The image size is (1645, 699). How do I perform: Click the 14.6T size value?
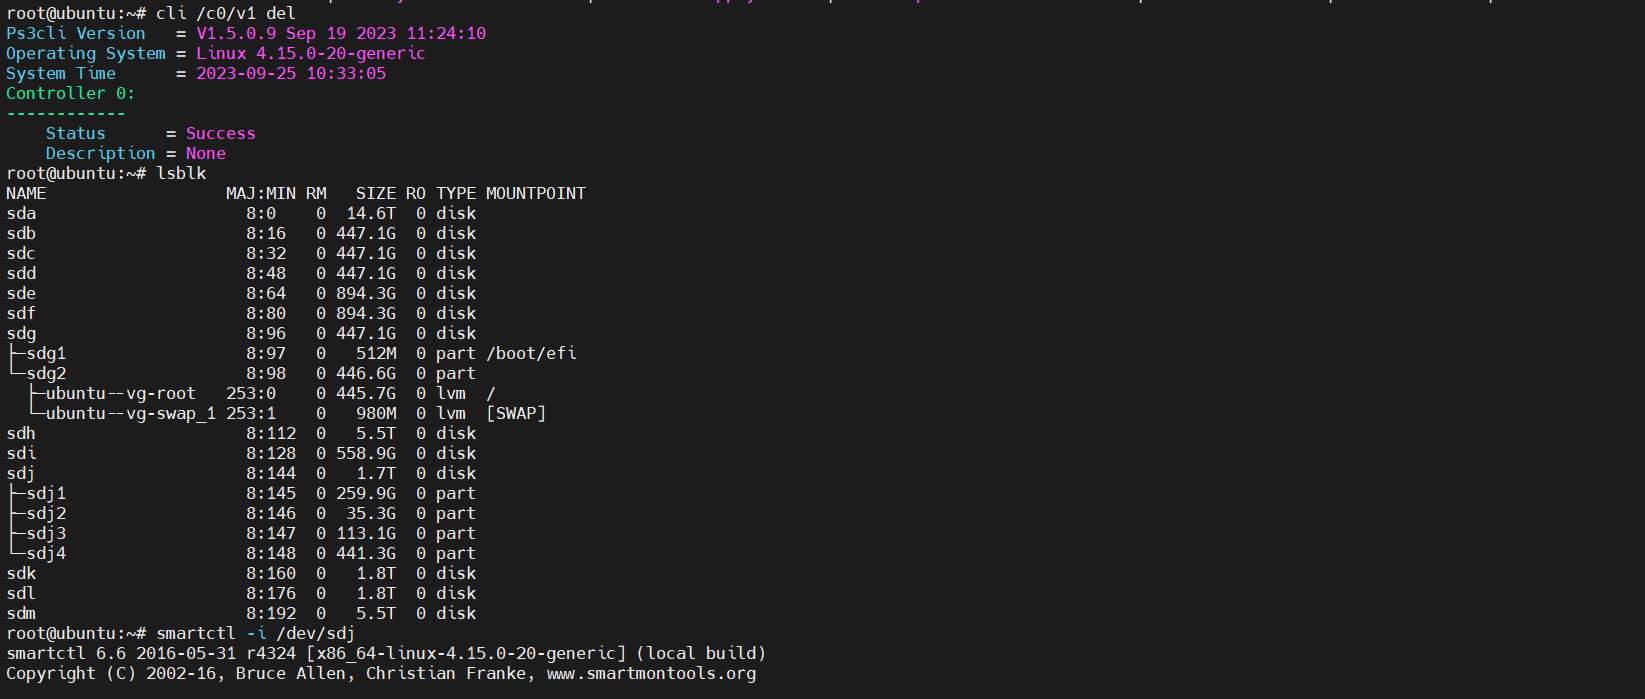click(x=371, y=213)
